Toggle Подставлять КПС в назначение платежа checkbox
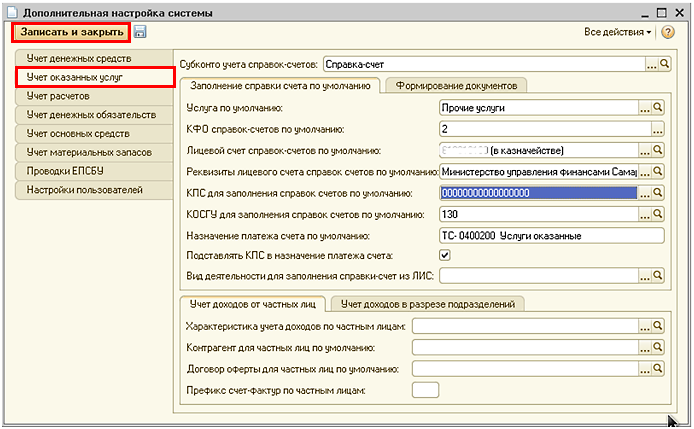The height and width of the screenshot is (429, 694). click(445, 256)
